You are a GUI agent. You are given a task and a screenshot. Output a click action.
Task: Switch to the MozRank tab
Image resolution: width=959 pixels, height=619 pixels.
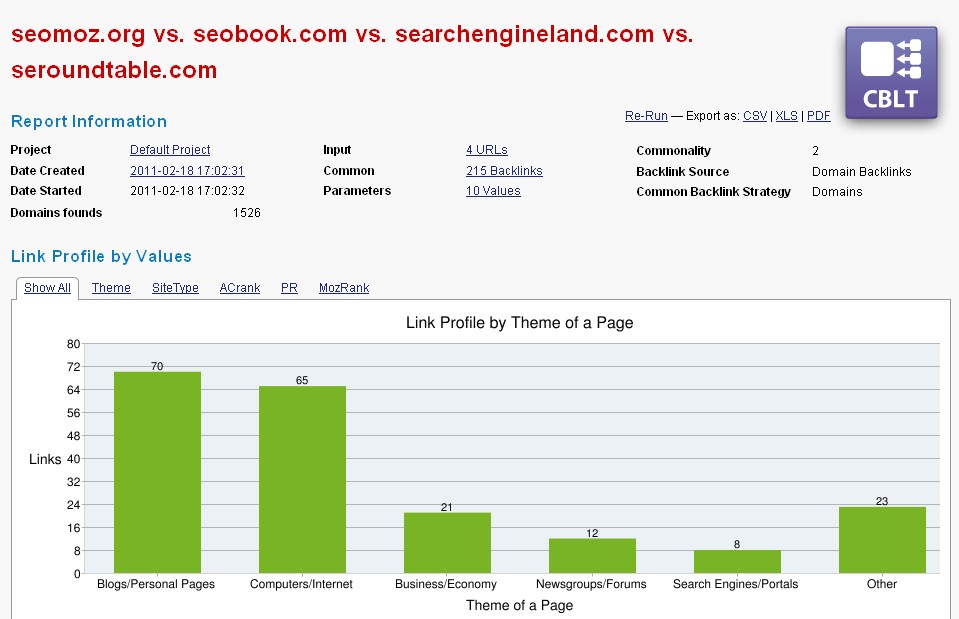pyautogui.click(x=344, y=287)
